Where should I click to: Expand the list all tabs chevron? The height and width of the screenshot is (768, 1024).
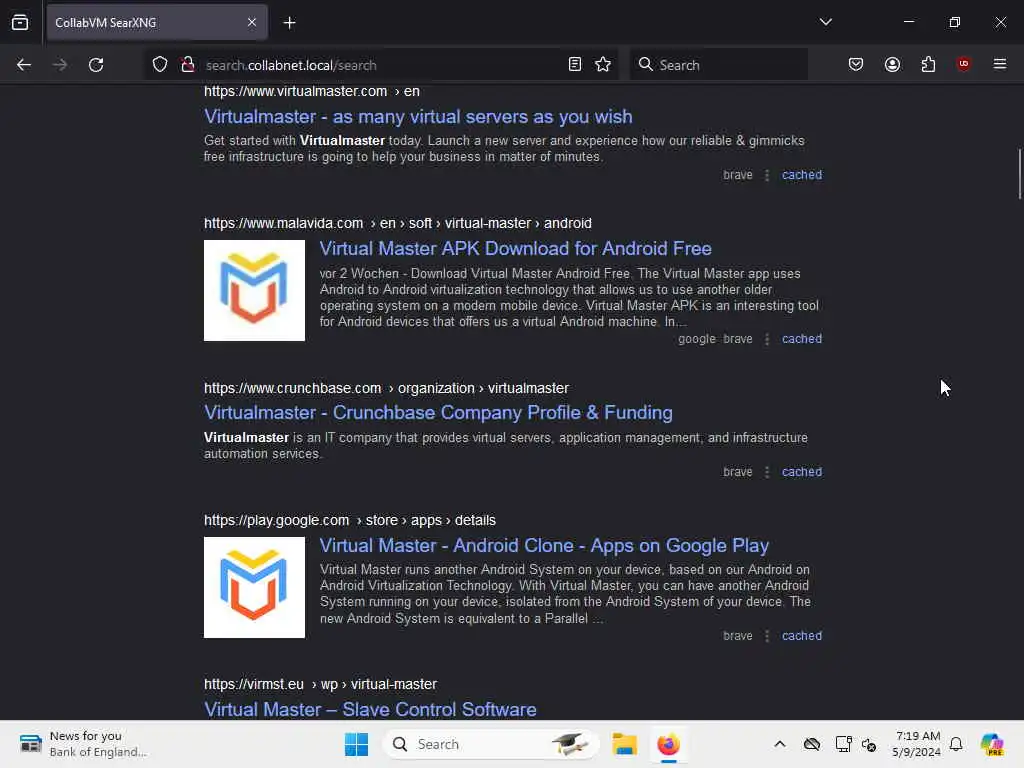pos(825,22)
